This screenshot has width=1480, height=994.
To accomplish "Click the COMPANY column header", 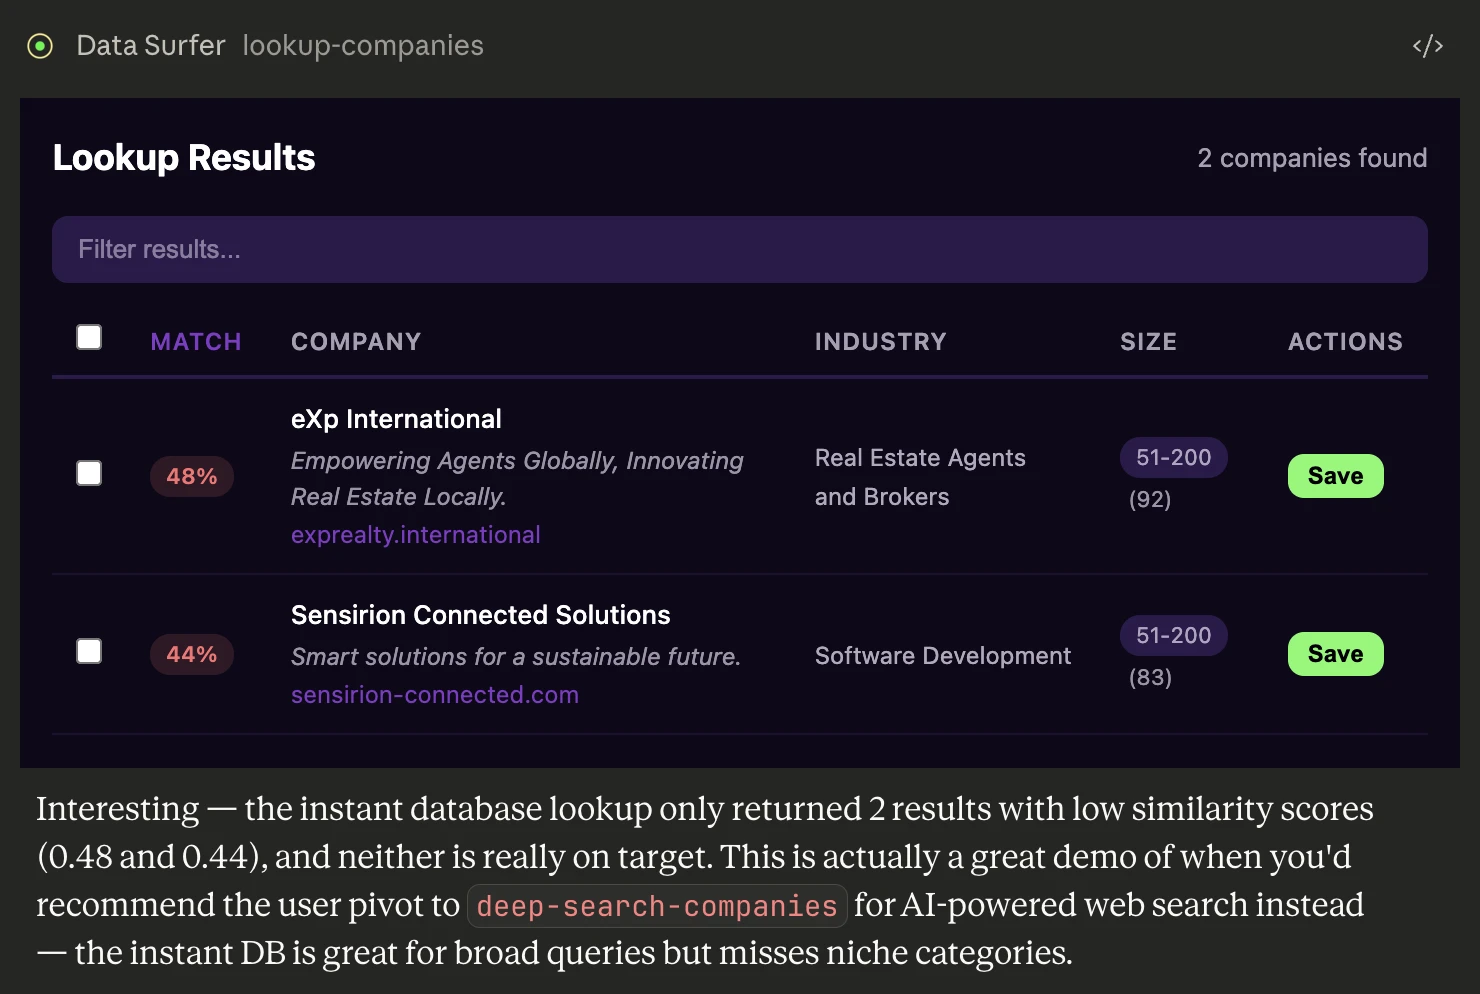I will click(x=356, y=342).
